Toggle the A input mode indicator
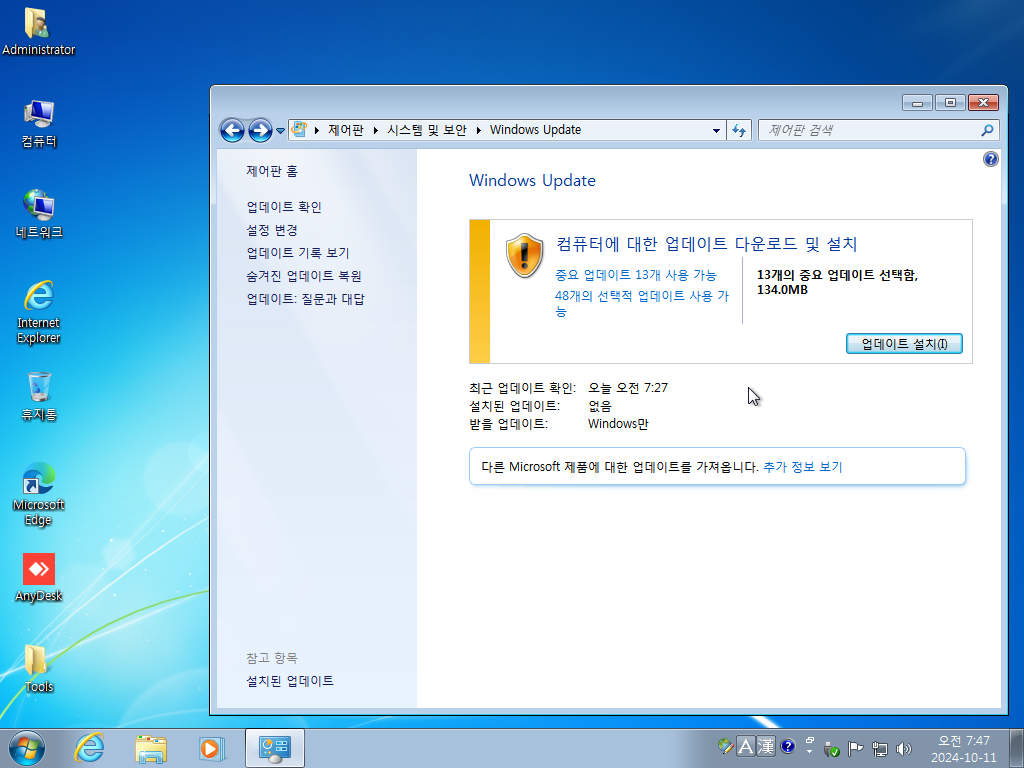1024x768 pixels. pos(745,746)
